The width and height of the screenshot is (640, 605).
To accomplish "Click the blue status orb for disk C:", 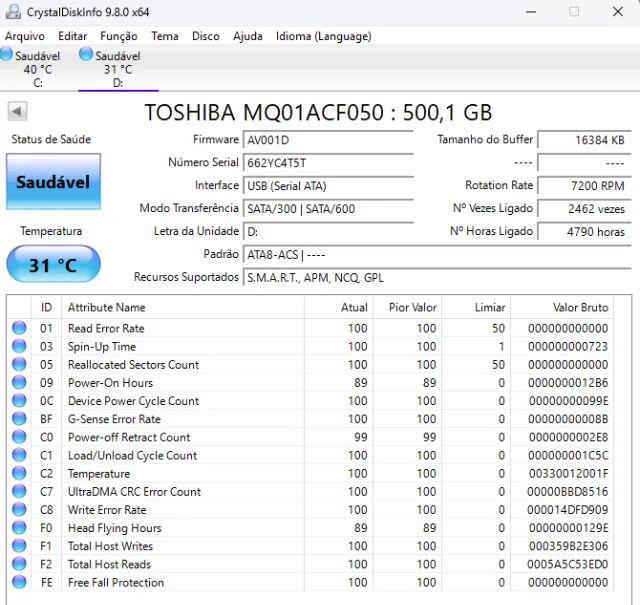I will click(x=6, y=54).
